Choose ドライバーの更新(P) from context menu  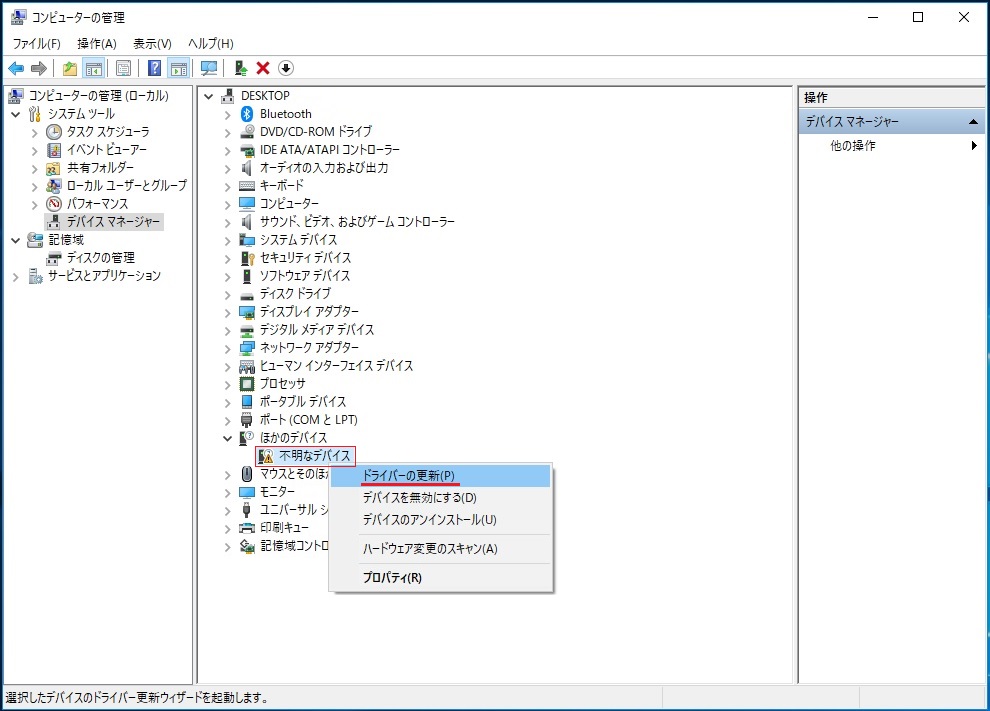coord(441,475)
